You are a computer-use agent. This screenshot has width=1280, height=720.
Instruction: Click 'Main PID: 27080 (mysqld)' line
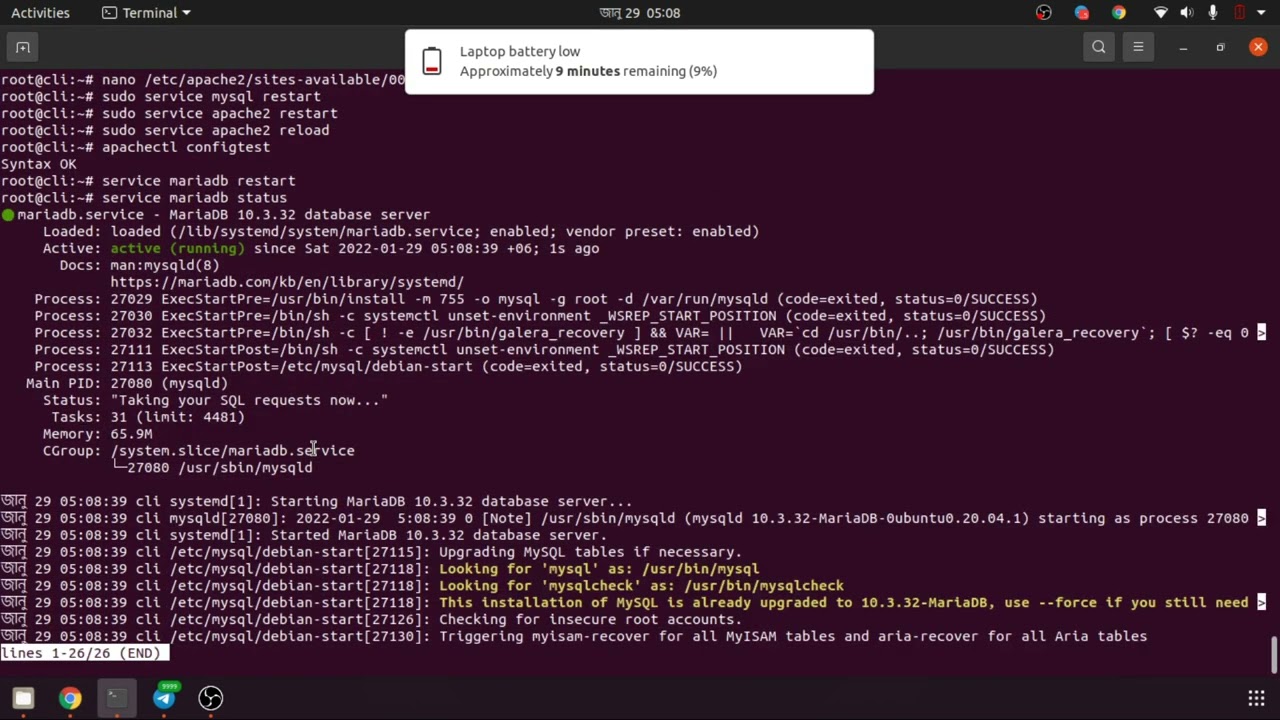(x=127, y=383)
